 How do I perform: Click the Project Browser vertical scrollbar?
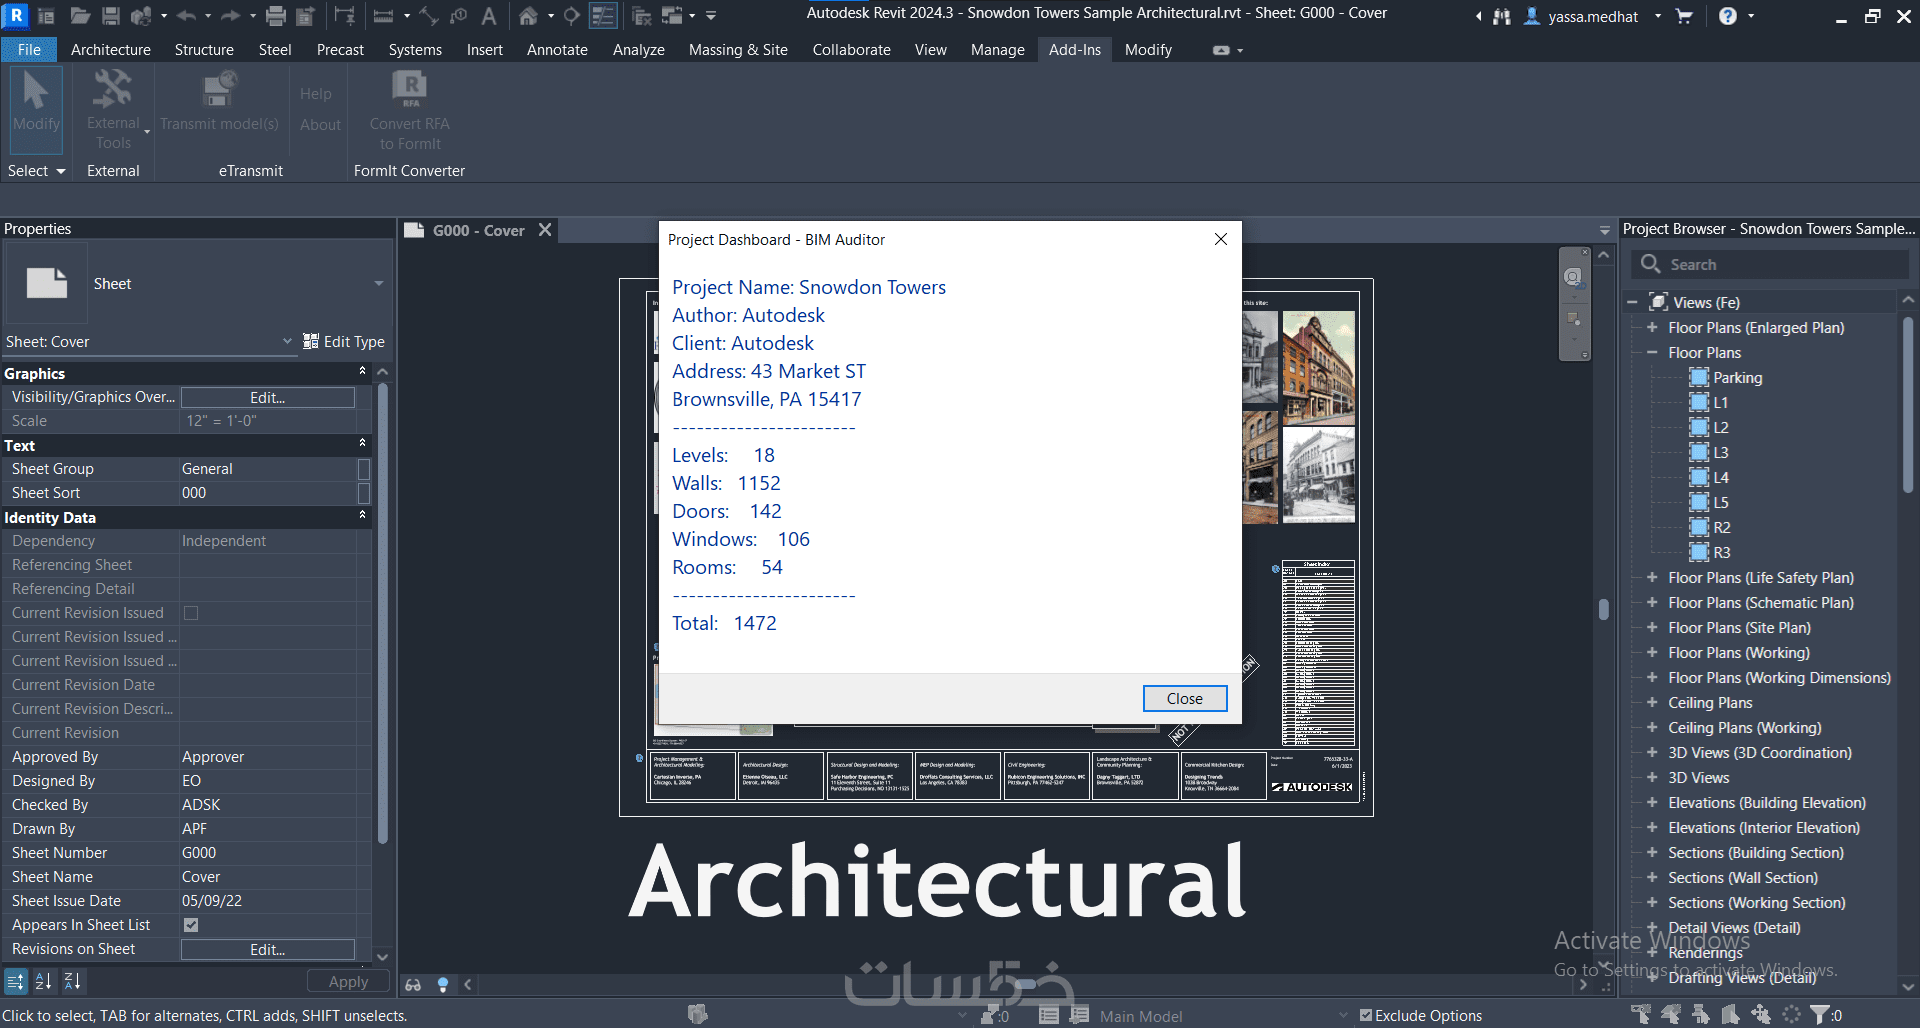[x=1907, y=403]
